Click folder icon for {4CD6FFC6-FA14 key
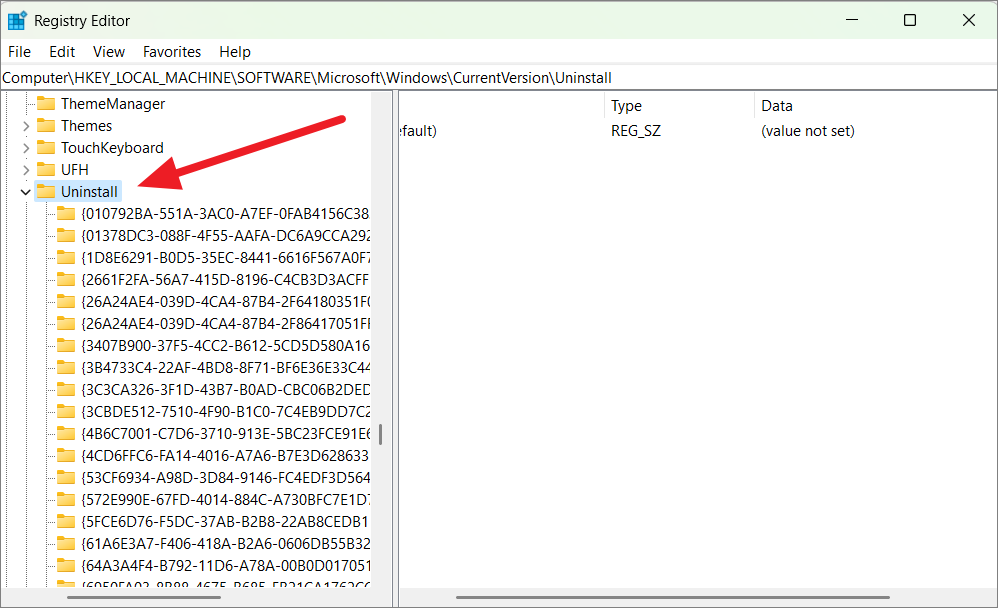998x608 pixels. [x=66, y=455]
